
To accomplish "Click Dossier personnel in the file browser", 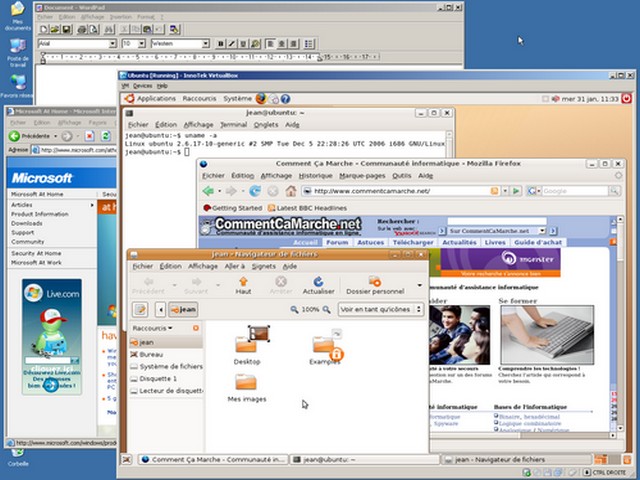I will (375, 286).
